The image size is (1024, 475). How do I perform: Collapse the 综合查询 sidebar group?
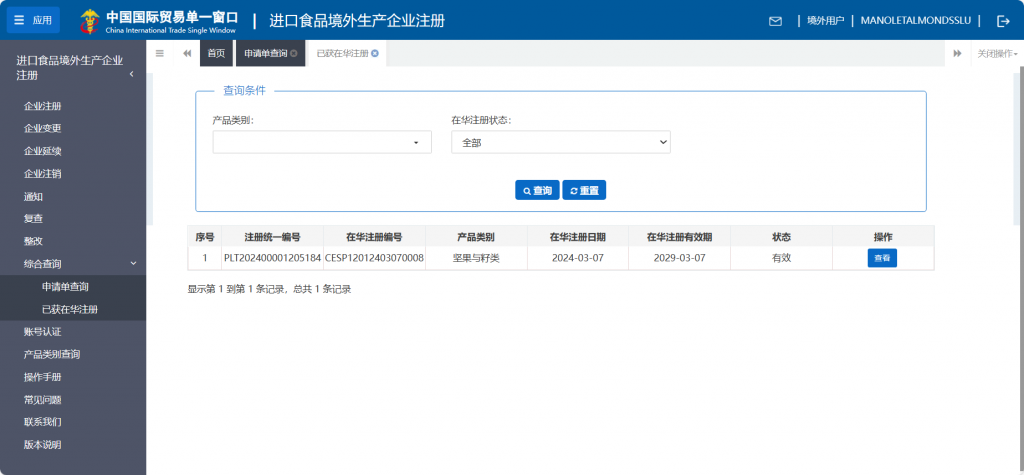73,264
